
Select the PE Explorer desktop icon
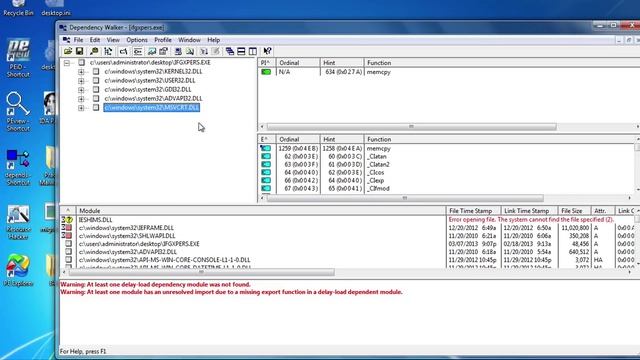coord(18,270)
